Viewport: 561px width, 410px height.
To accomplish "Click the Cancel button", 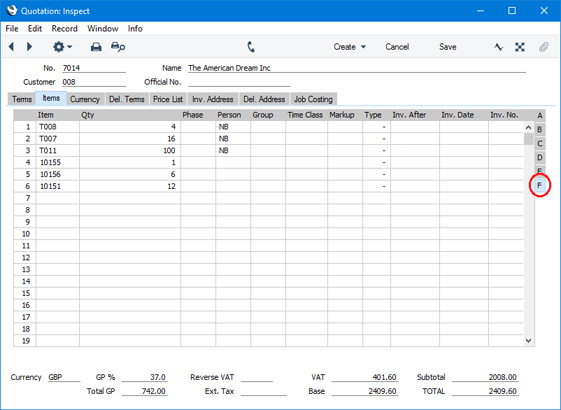I will [397, 47].
